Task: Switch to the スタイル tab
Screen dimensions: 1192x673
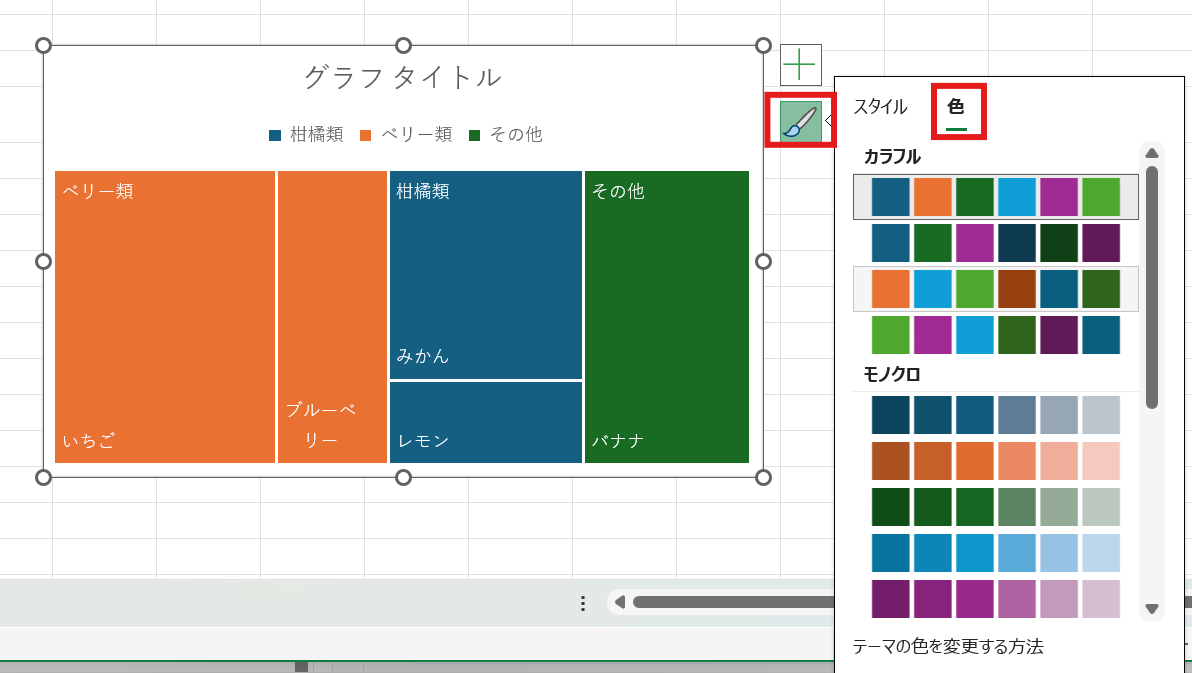Action: 880,106
